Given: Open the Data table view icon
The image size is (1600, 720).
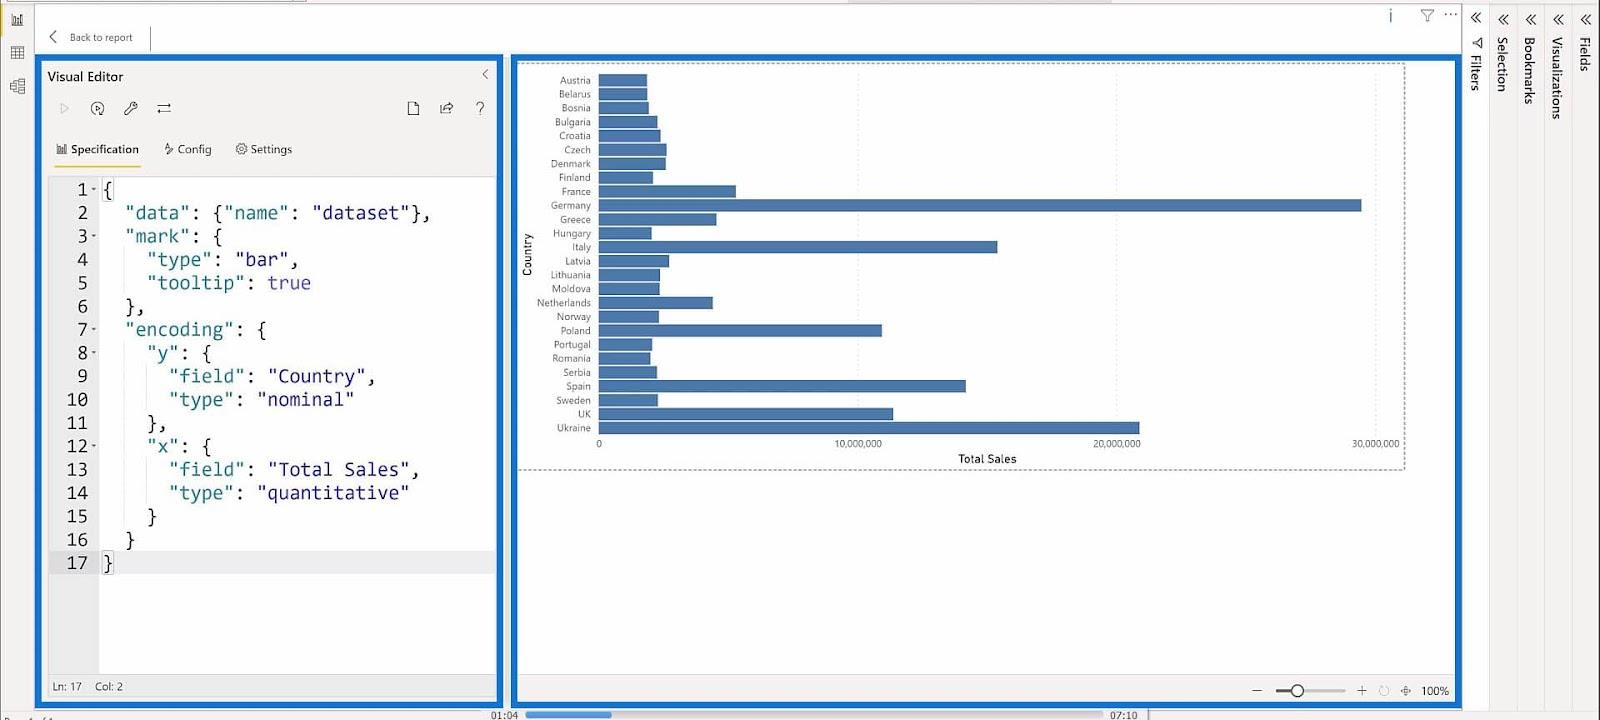Looking at the screenshot, I should [17, 53].
